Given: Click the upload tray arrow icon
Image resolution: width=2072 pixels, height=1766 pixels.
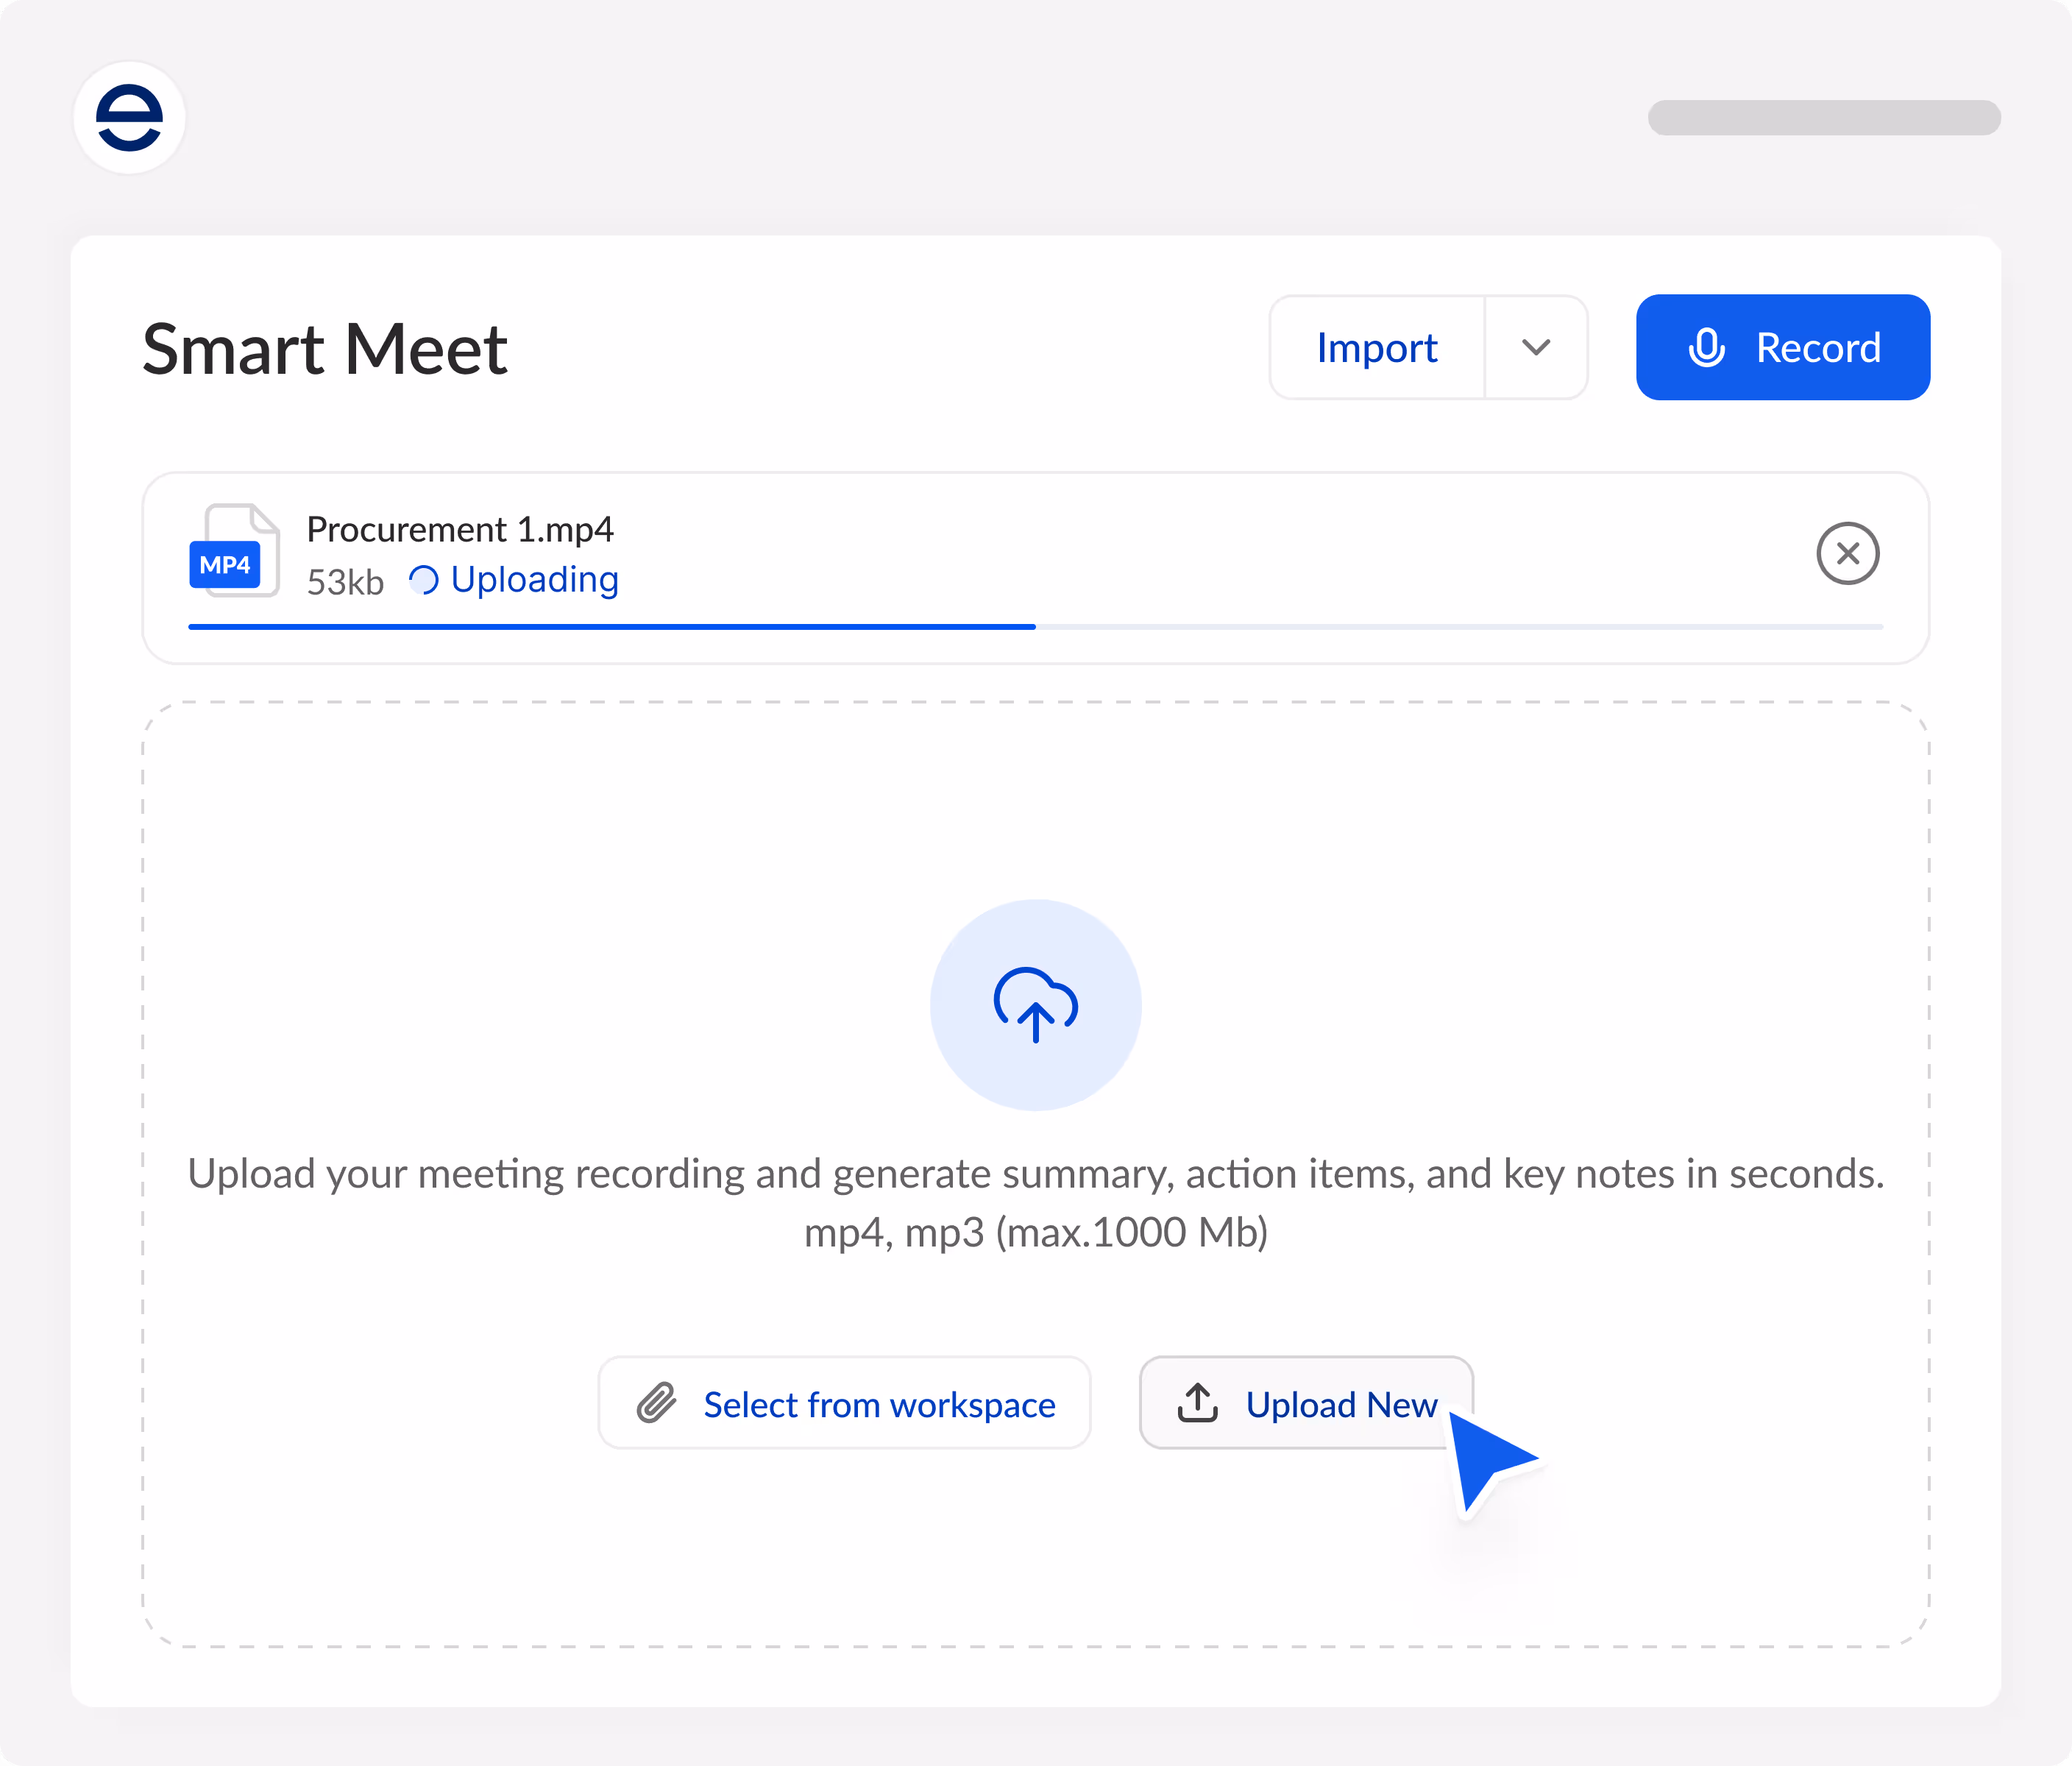Looking at the screenshot, I should pos(1197,1403).
